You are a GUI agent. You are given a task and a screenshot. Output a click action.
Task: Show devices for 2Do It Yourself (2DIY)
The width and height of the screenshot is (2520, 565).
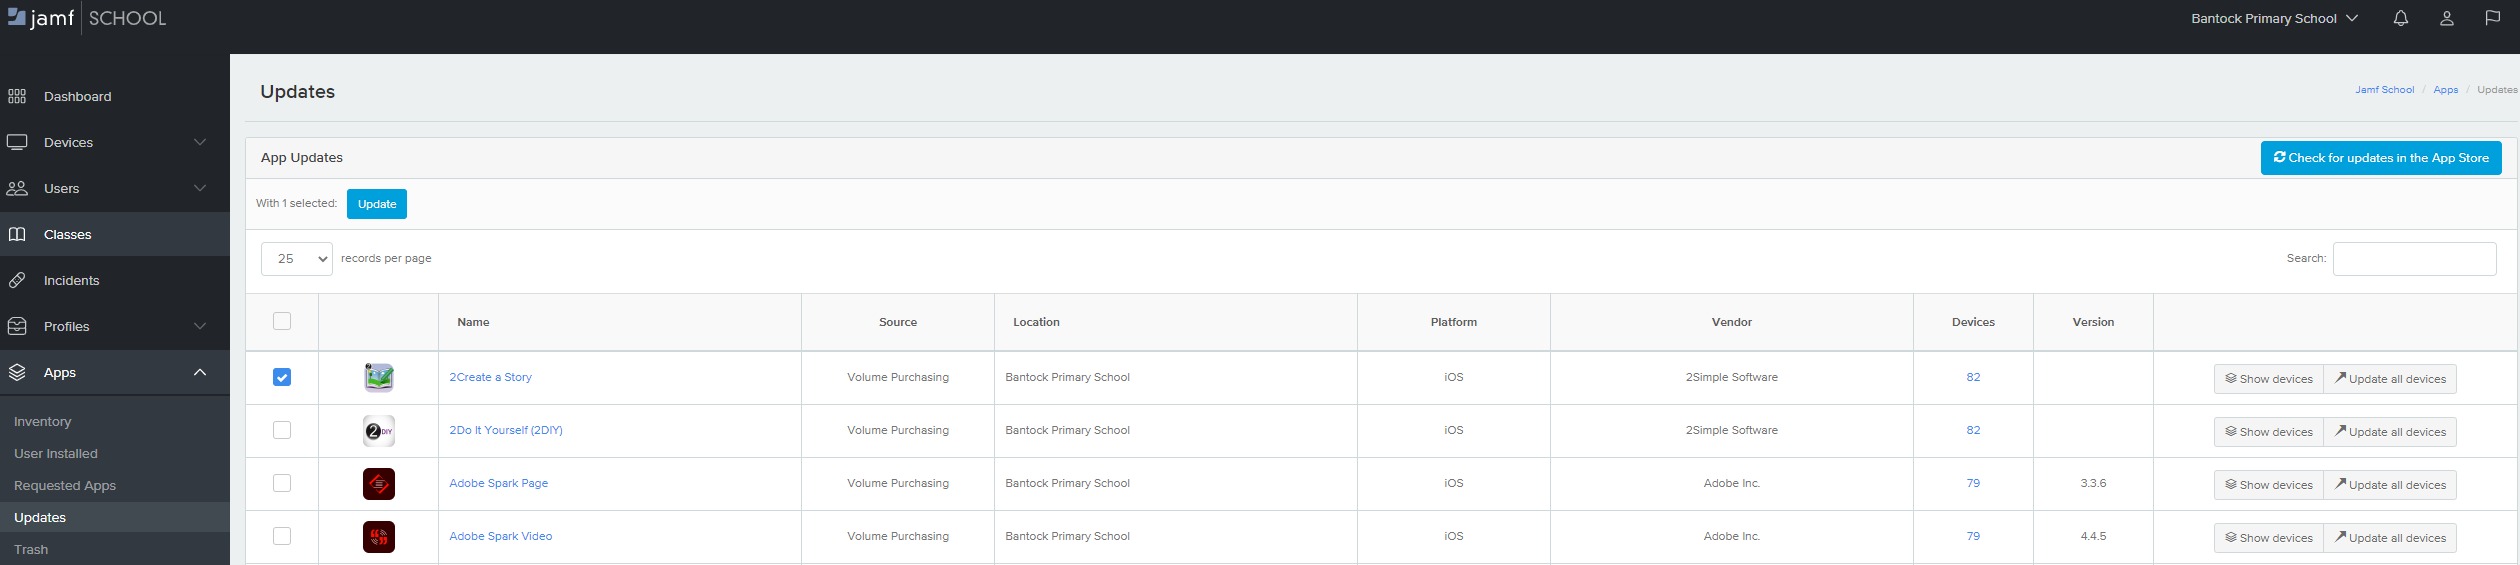[2268, 432]
